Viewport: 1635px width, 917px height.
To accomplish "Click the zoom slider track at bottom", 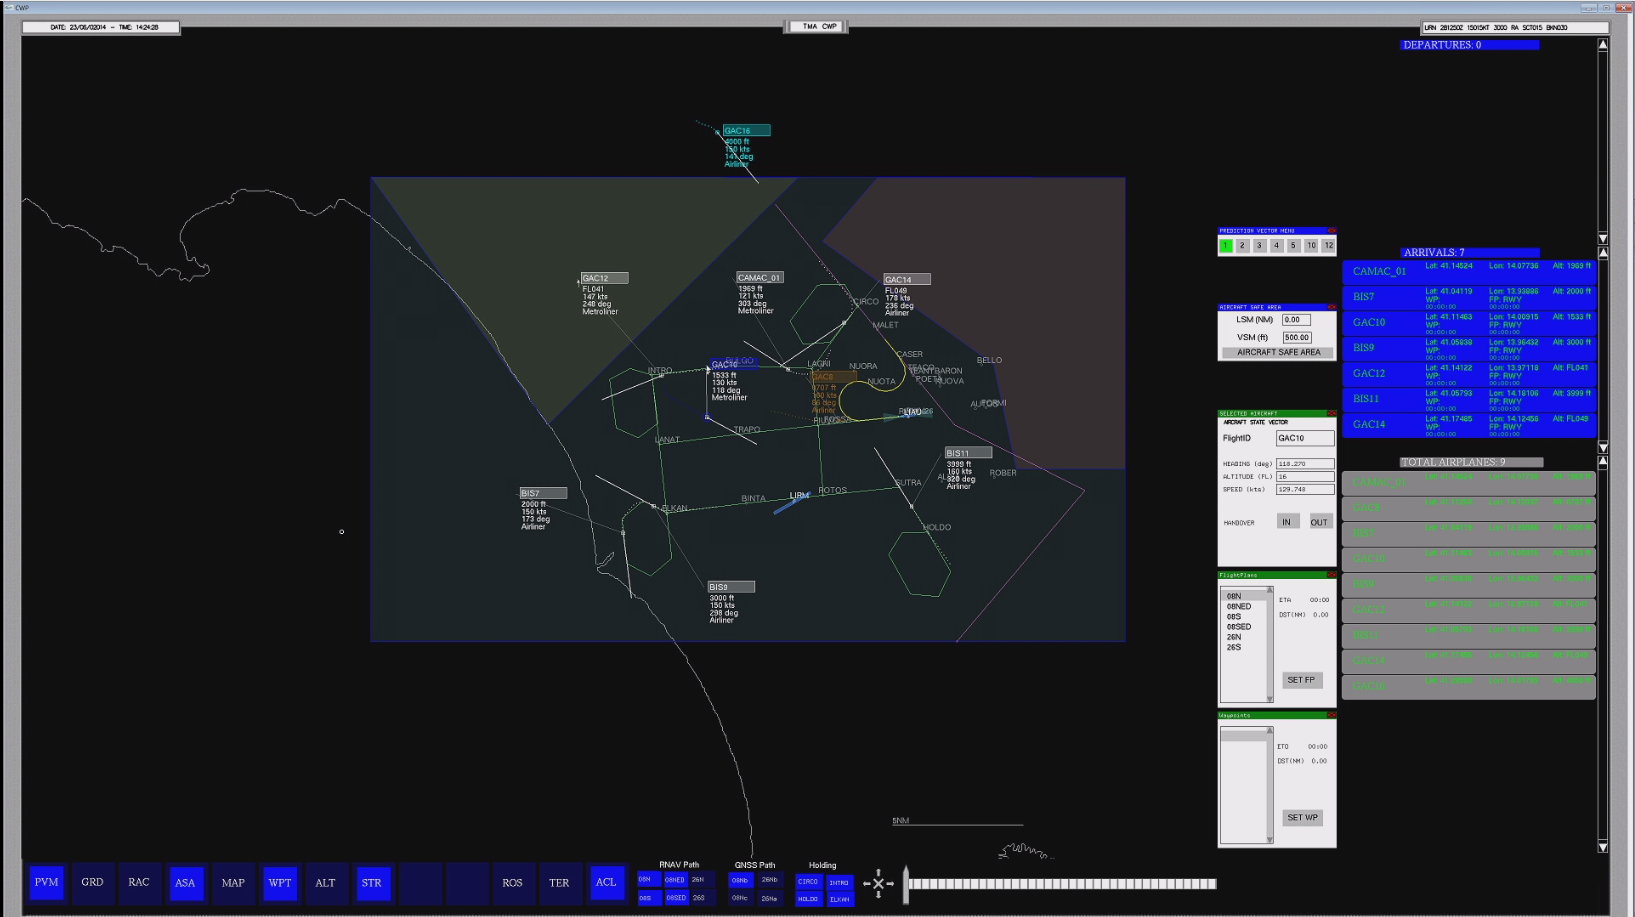I will click(x=1062, y=884).
